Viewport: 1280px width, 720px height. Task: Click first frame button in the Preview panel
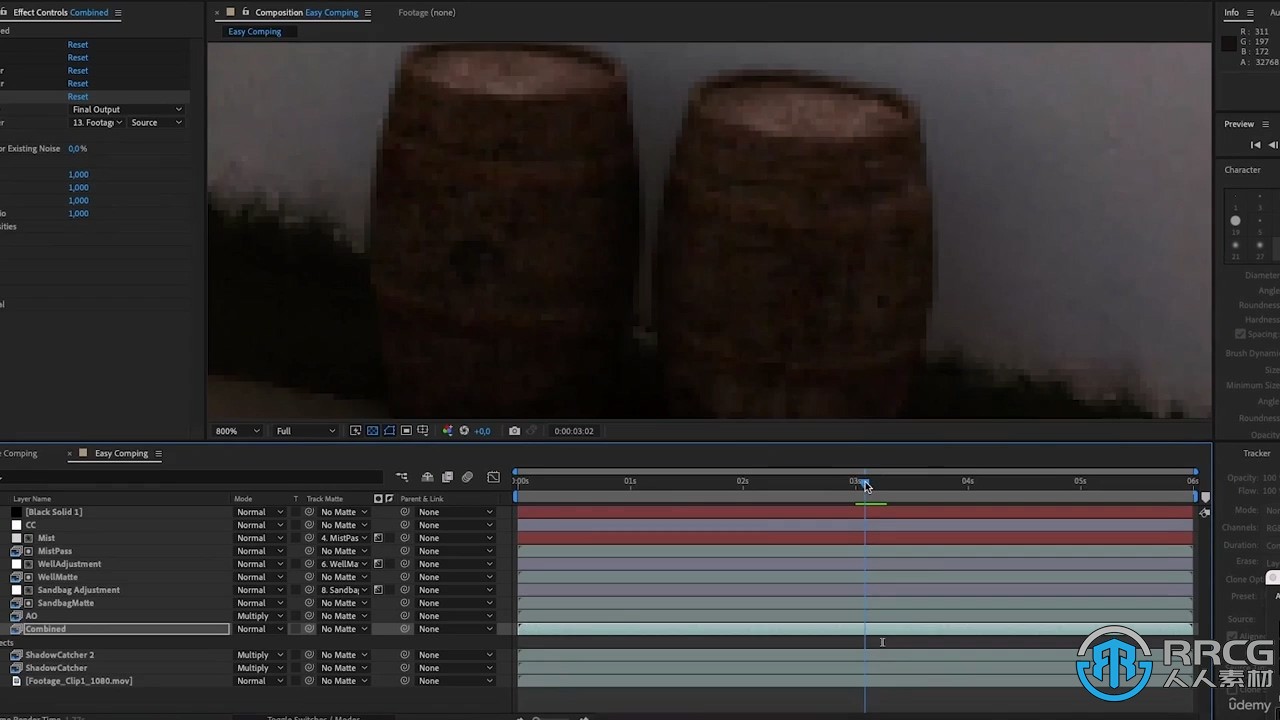click(1256, 145)
